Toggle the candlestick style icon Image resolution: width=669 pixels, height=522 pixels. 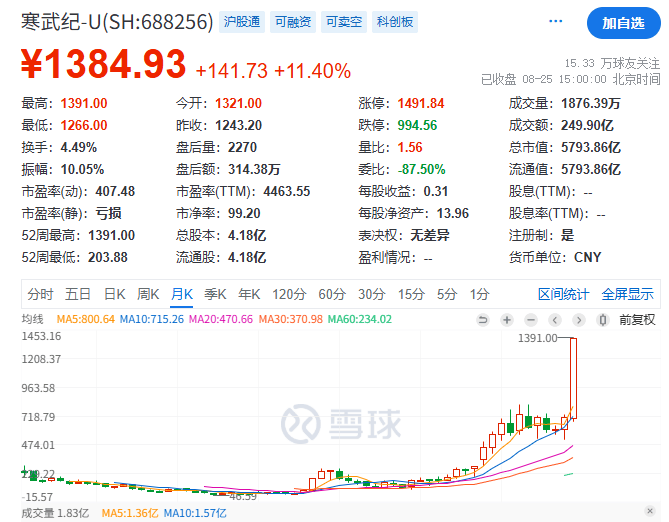point(602,320)
